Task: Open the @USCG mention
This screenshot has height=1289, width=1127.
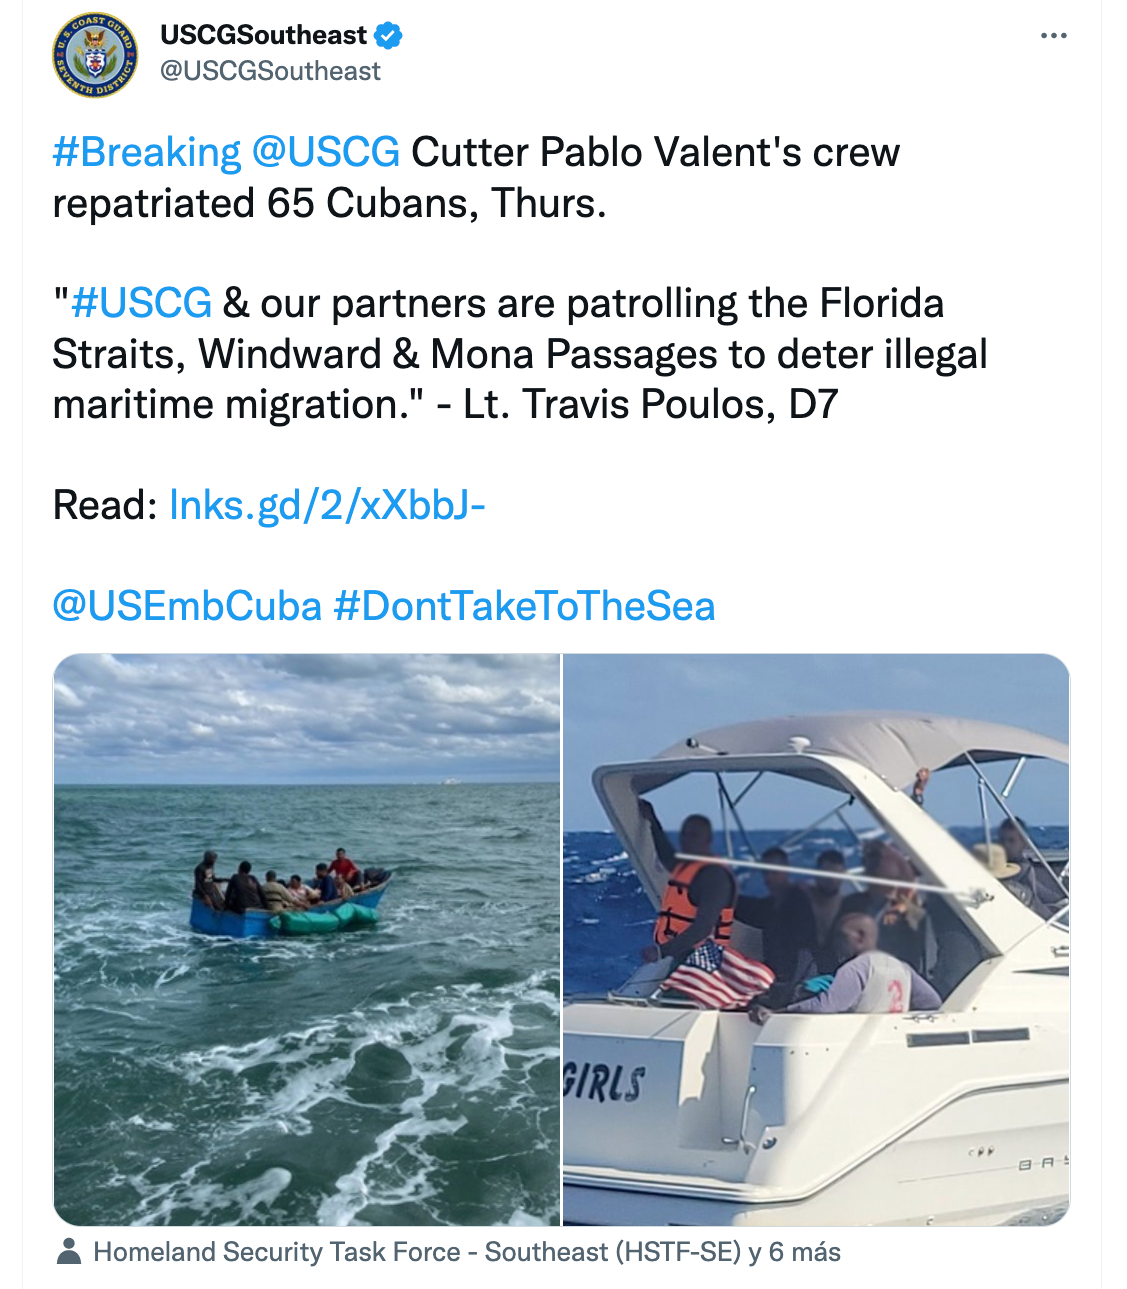Action: 326,152
